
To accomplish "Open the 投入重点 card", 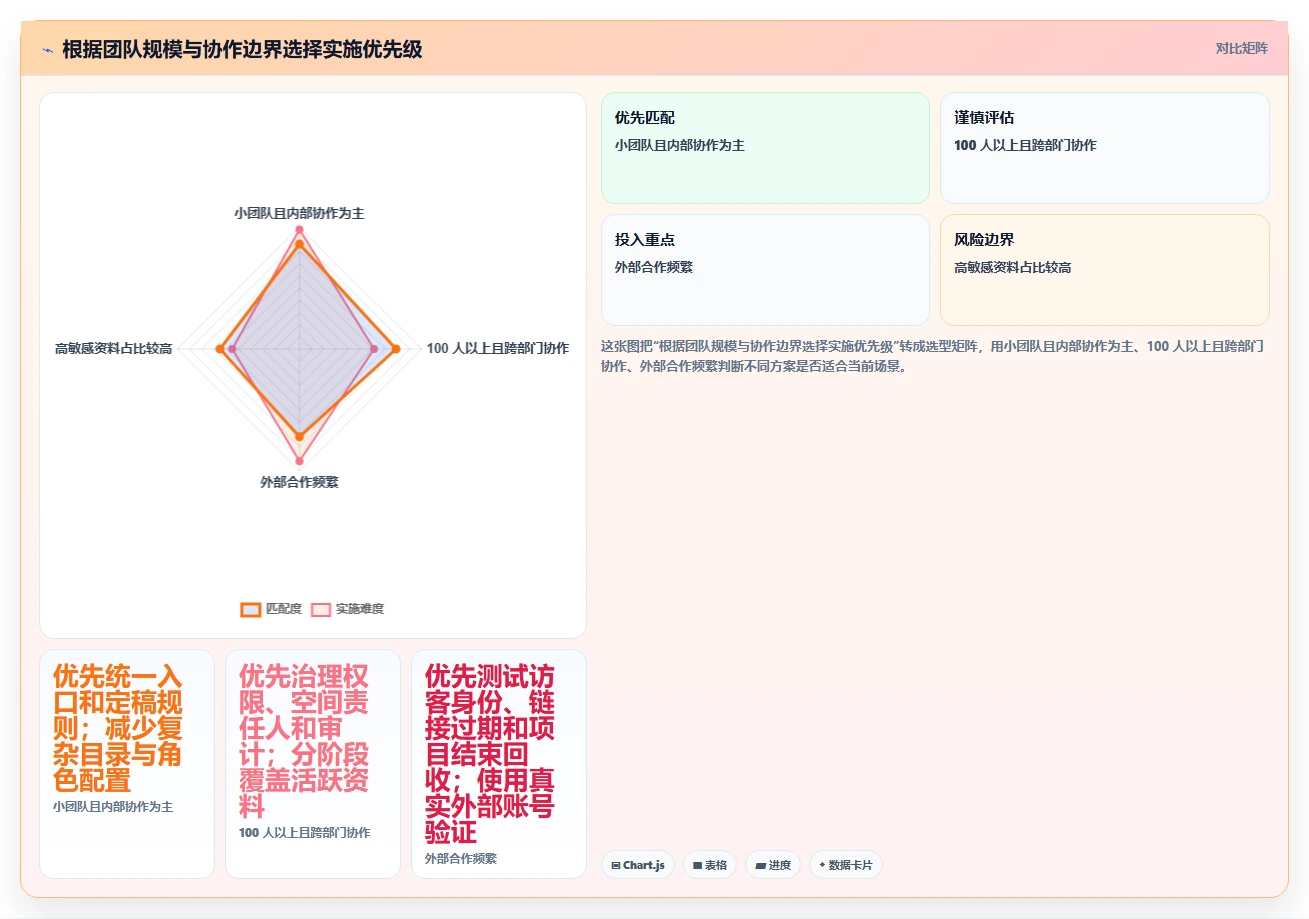I will tap(765, 270).
